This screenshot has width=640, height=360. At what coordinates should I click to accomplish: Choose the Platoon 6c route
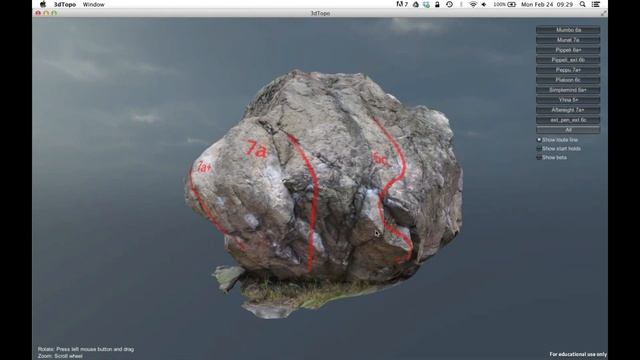click(568, 80)
